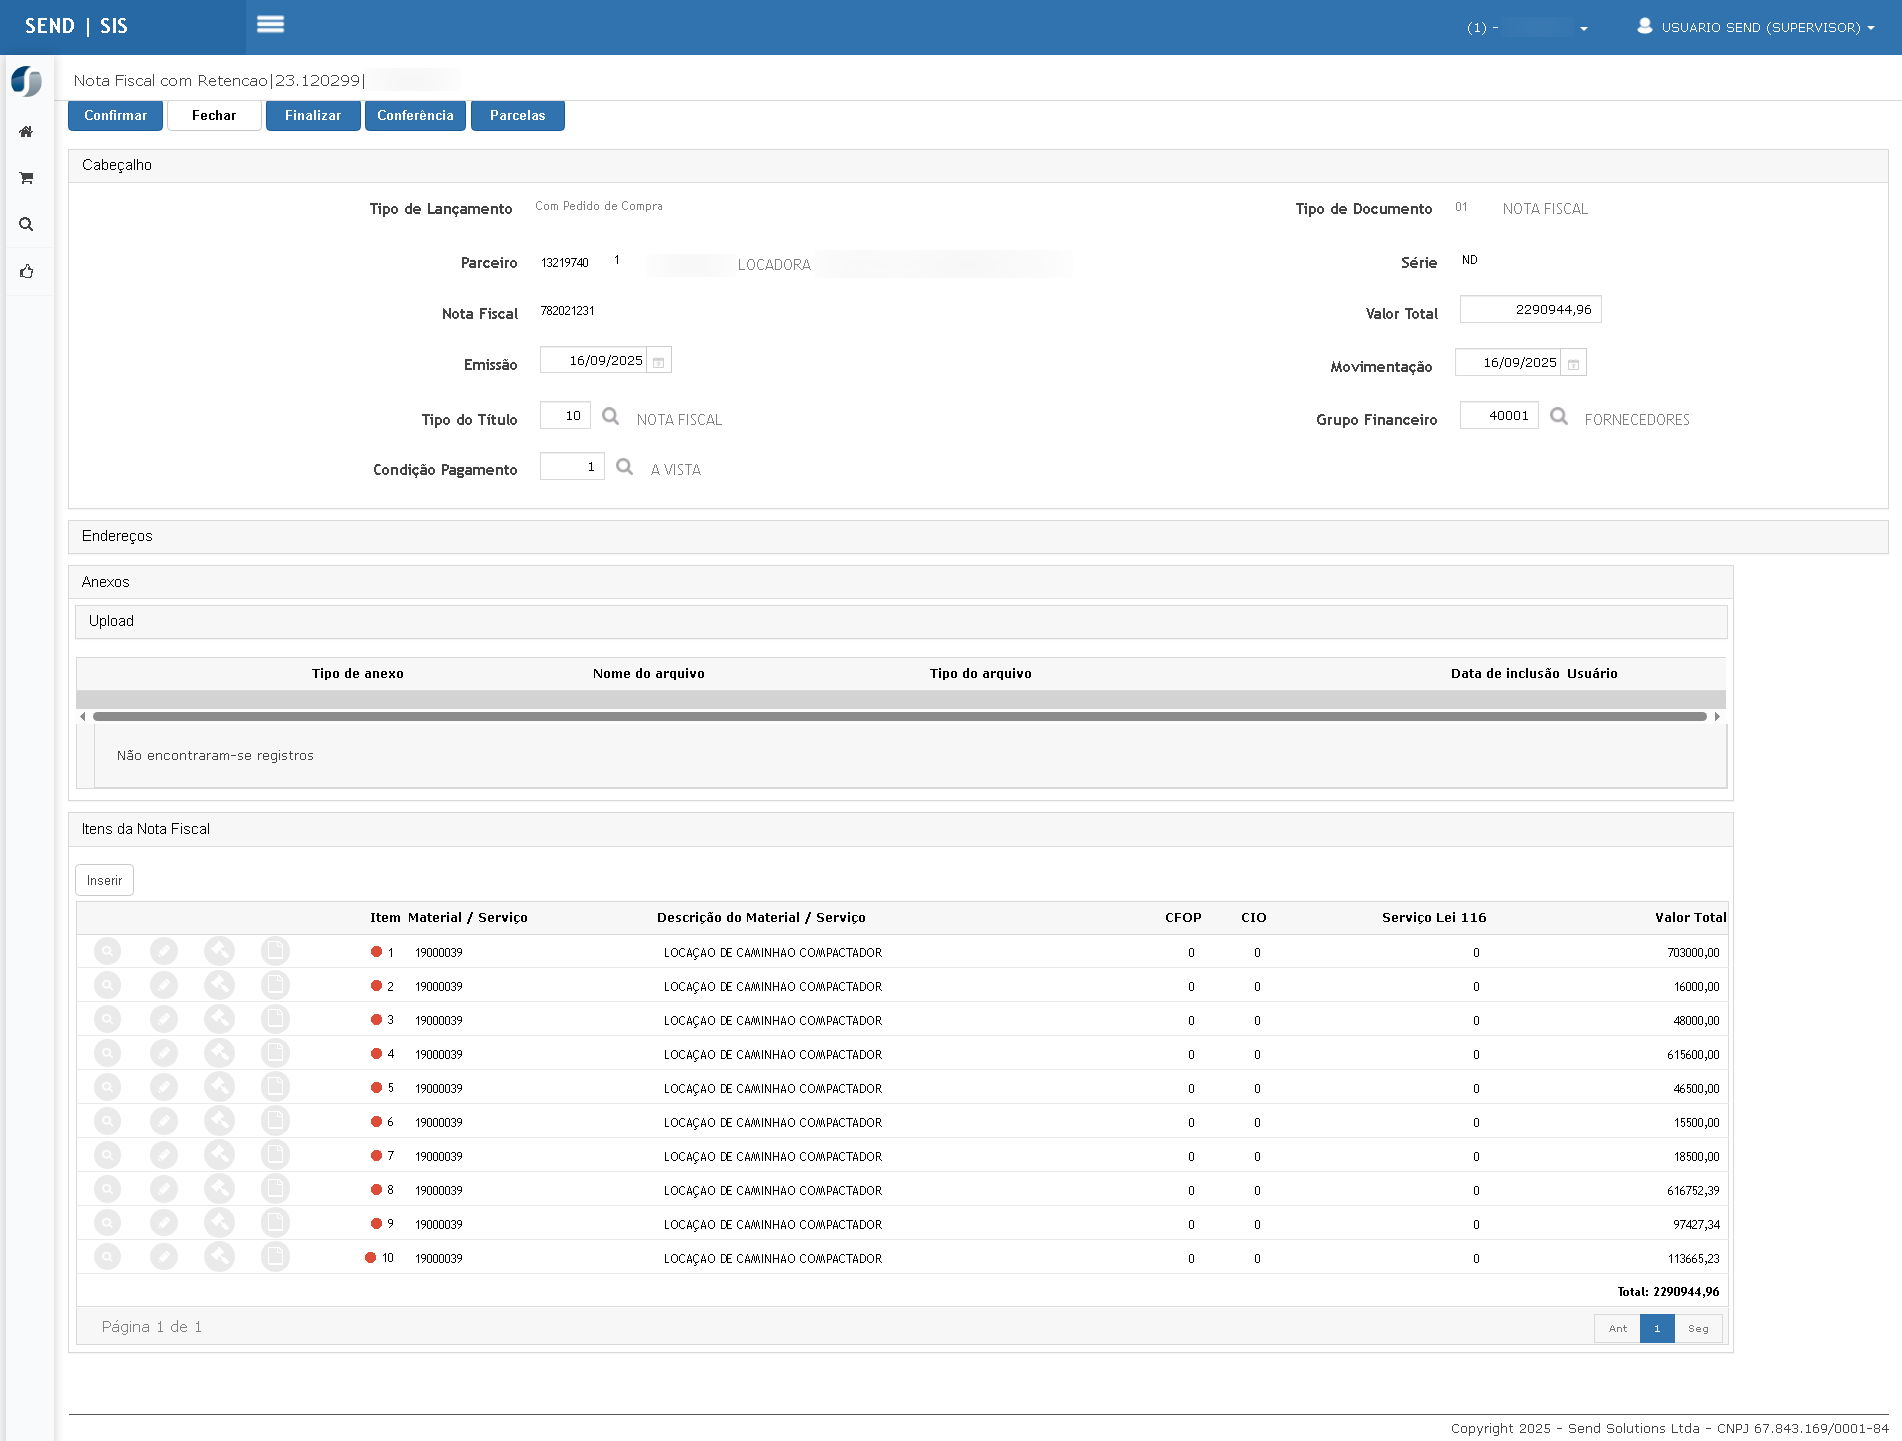The height and width of the screenshot is (1441, 1902).
Task: Open the home icon in sidebar
Action: 26,132
